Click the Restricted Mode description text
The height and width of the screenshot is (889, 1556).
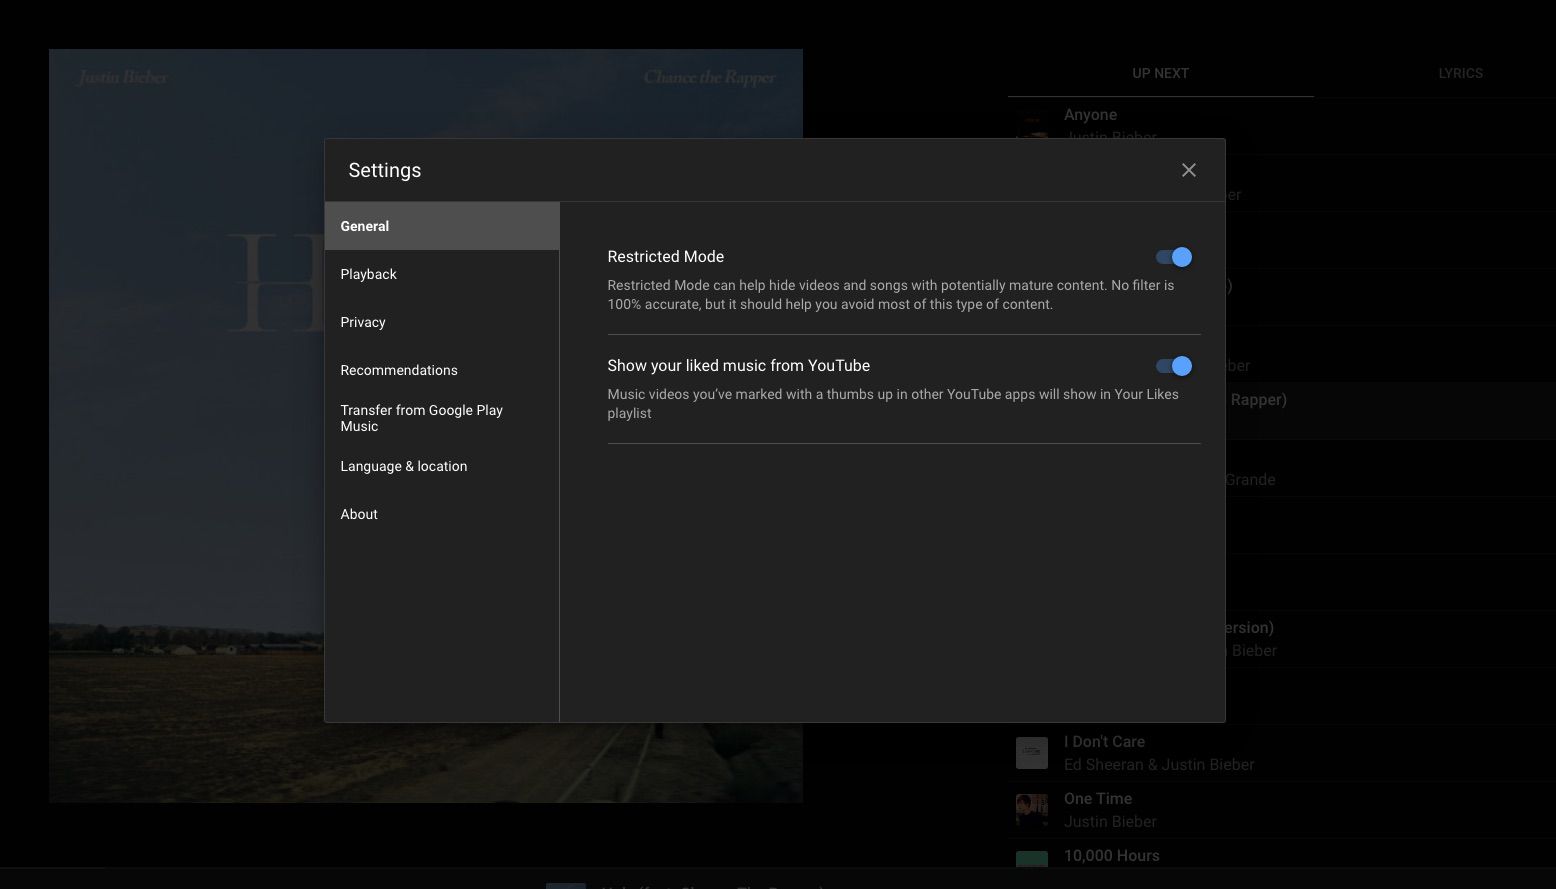pyautogui.click(x=891, y=295)
